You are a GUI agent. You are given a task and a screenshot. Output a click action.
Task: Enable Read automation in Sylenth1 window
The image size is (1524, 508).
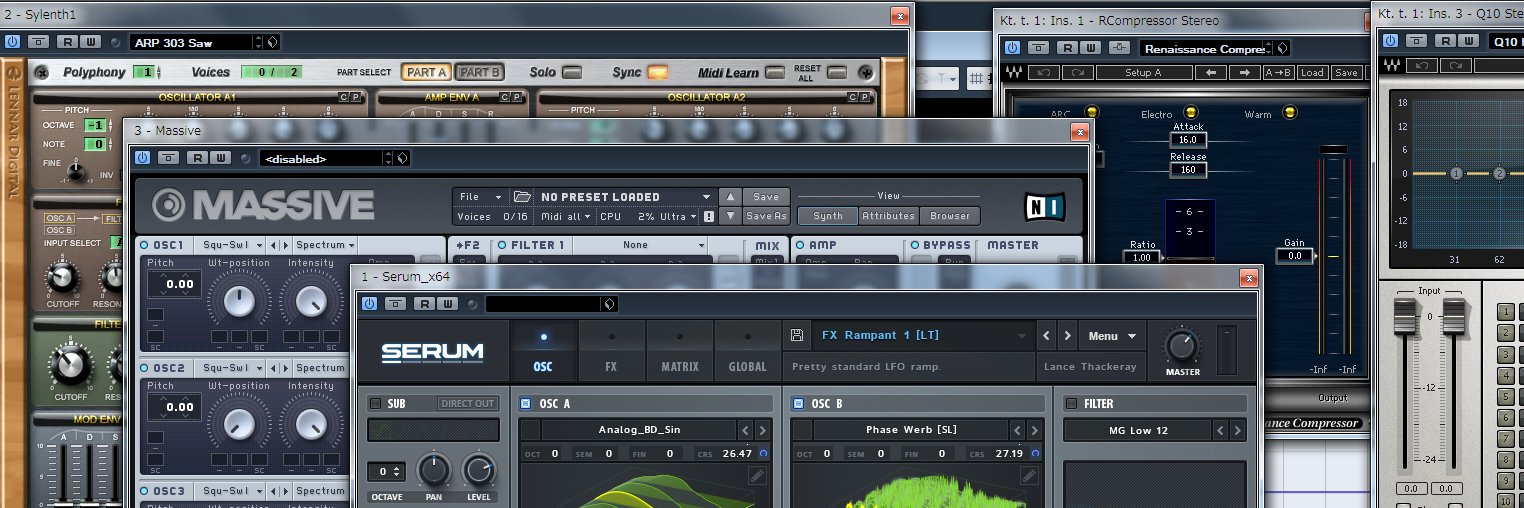(x=66, y=42)
